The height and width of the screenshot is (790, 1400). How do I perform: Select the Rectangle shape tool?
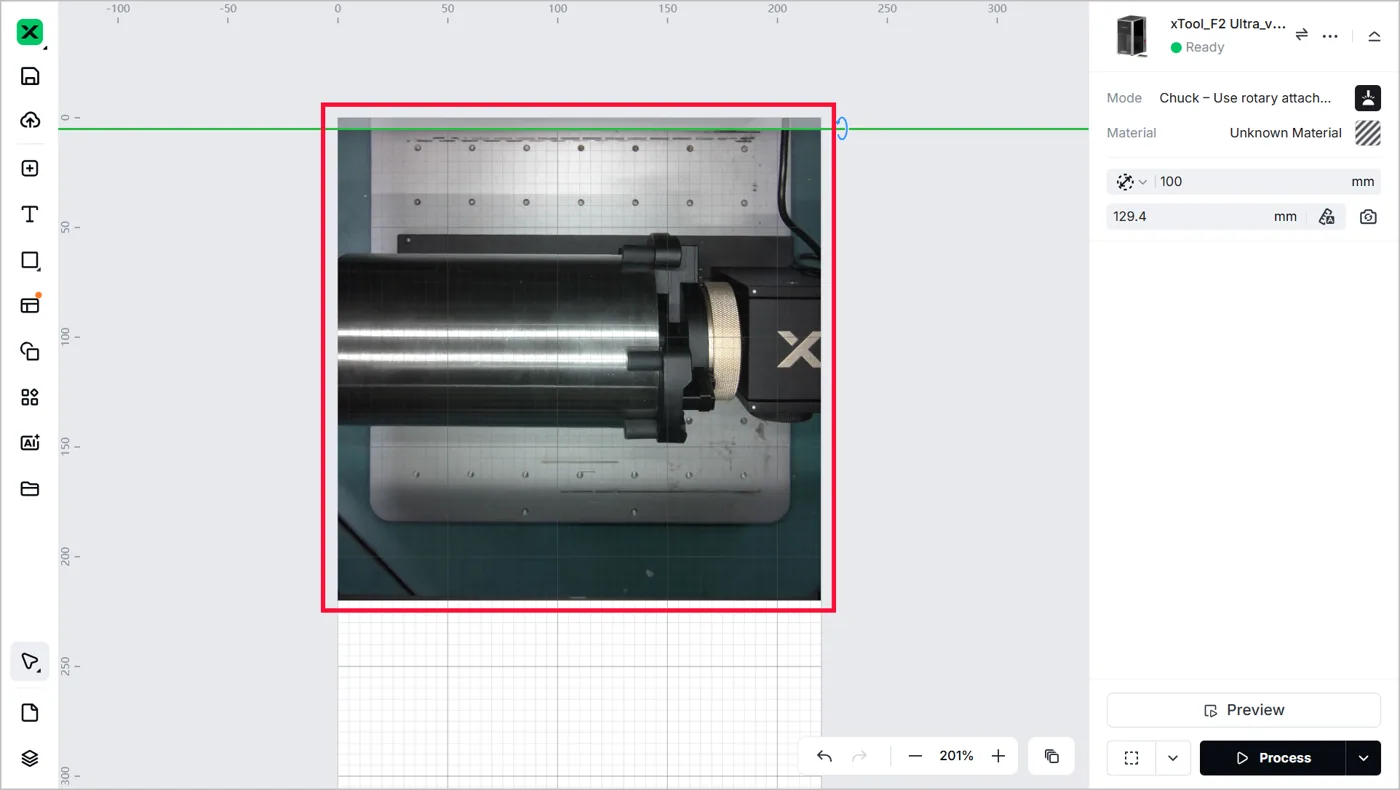tap(30, 260)
